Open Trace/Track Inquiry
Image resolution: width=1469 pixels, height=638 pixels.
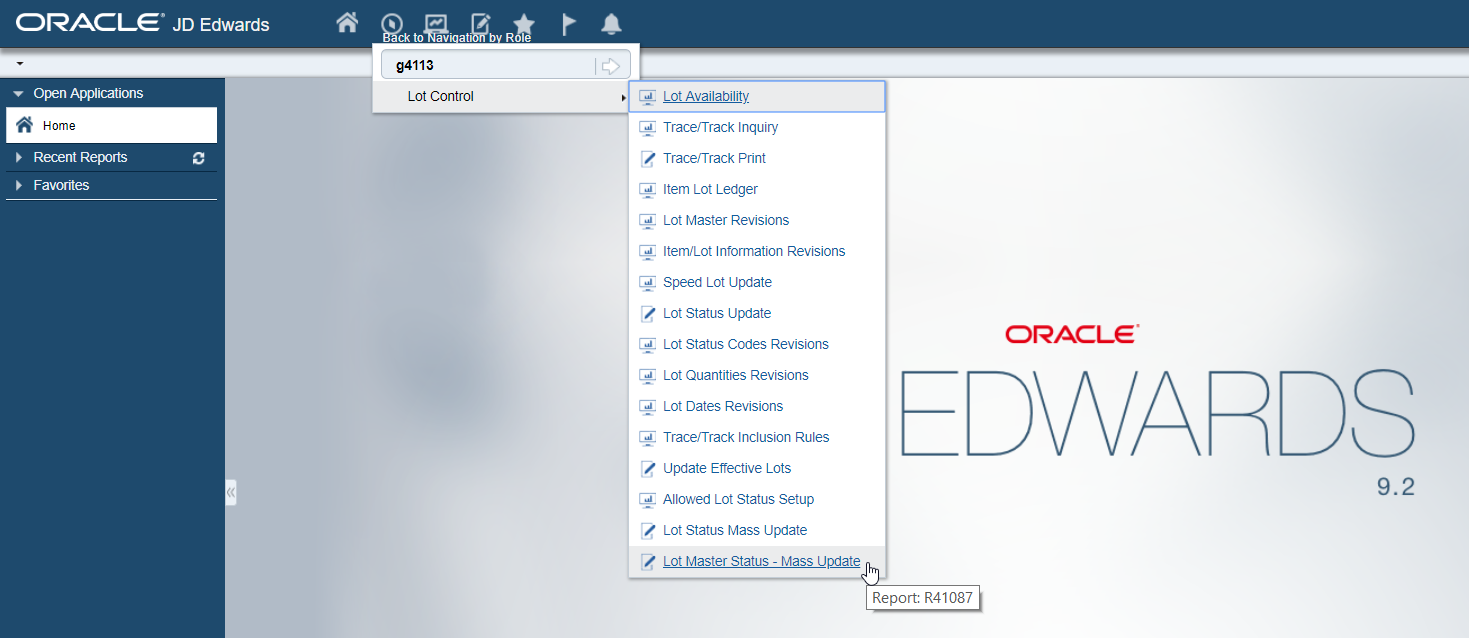pyautogui.click(x=720, y=128)
